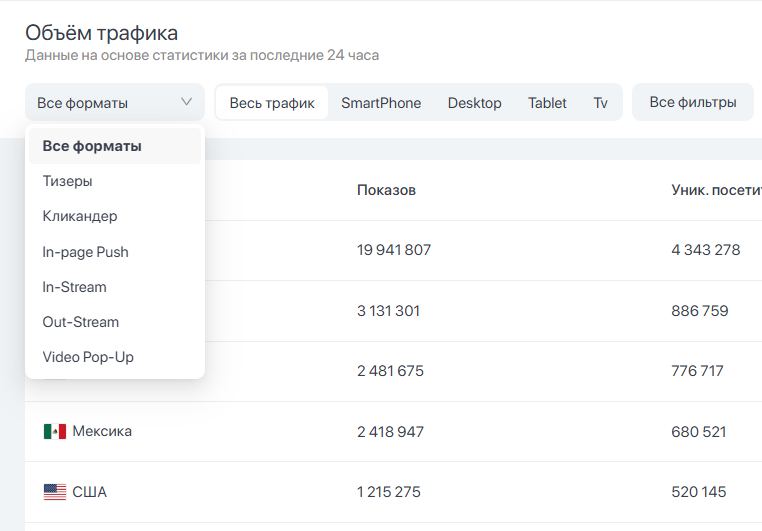This screenshot has height=531, width=762.
Task: Open the 'Все фильтры' button
Action: pyautogui.click(x=693, y=102)
